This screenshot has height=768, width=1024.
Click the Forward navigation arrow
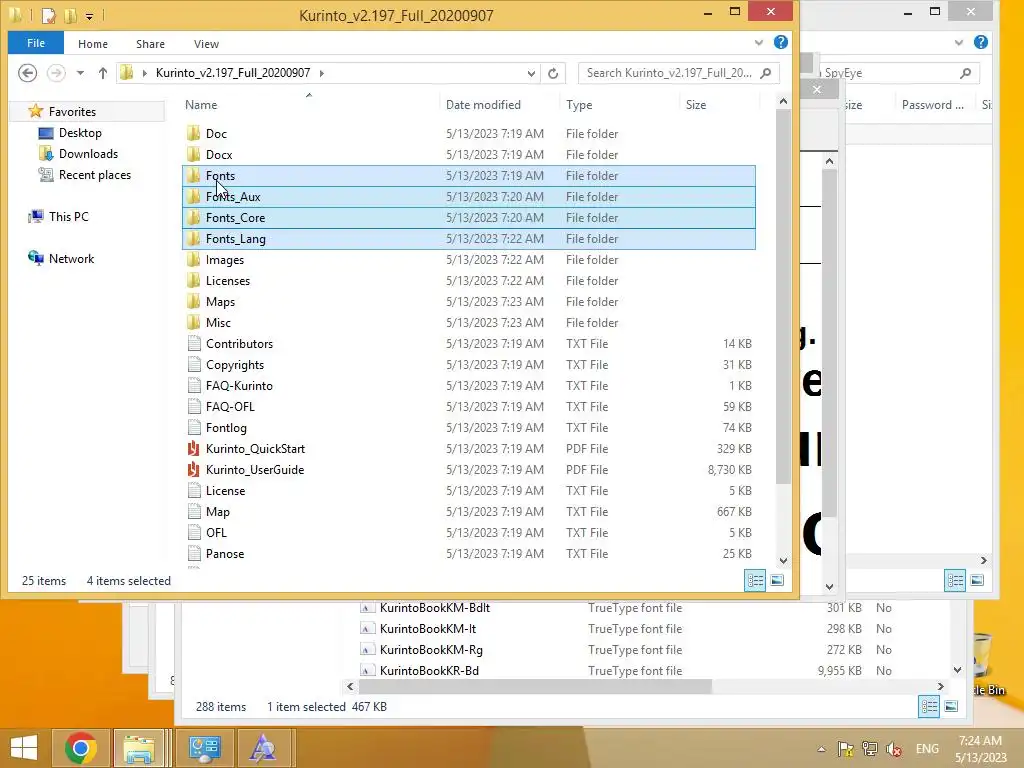coord(56,72)
